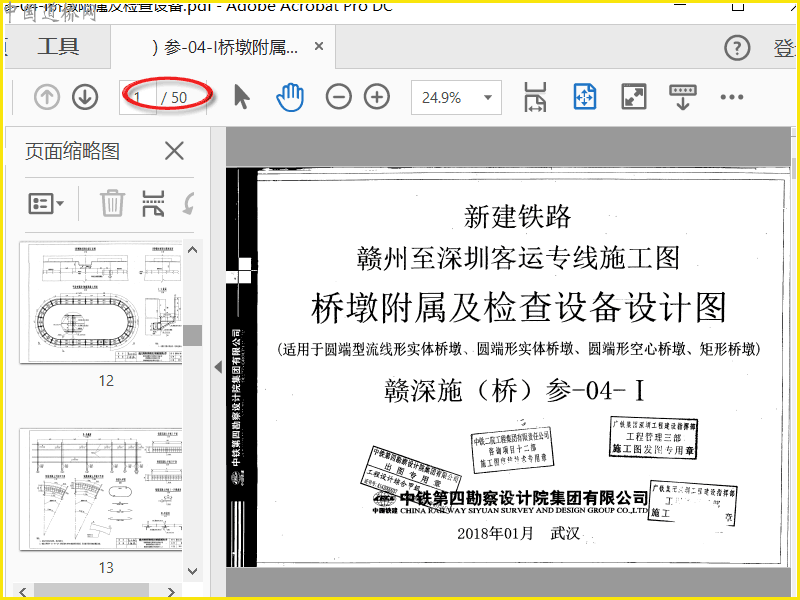Click the 页面缩略图 panel title
This screenshot has width=800, height=600.
click(x=72, y=152)
